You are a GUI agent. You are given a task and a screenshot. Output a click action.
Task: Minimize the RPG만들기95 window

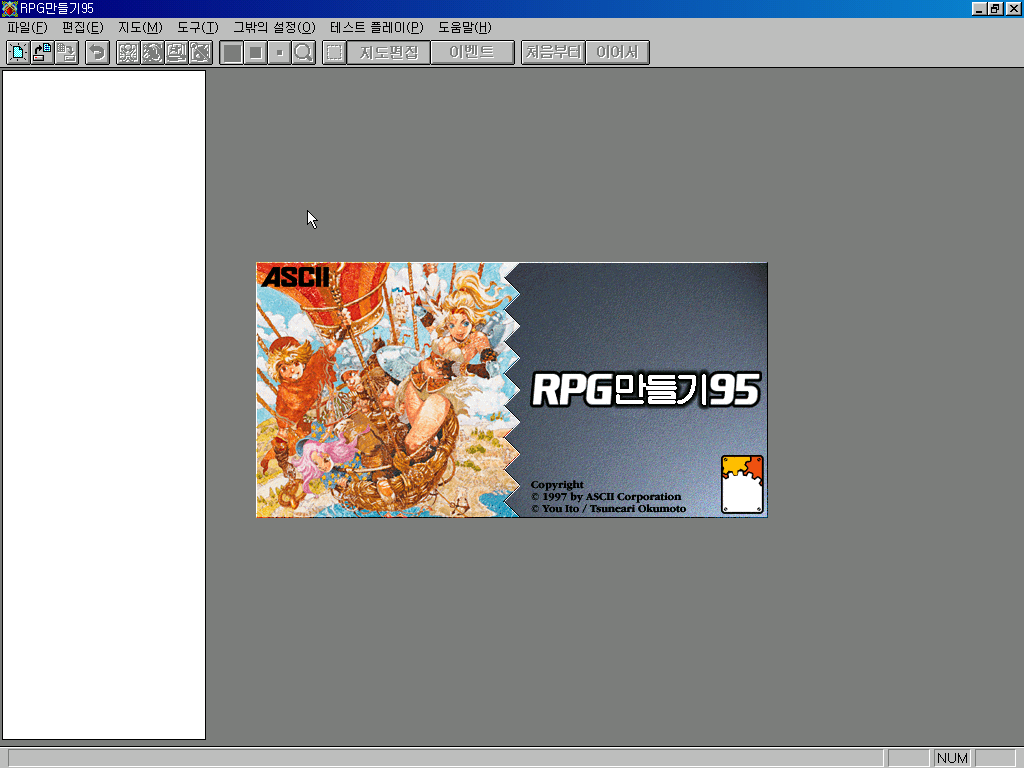(979, 8)
